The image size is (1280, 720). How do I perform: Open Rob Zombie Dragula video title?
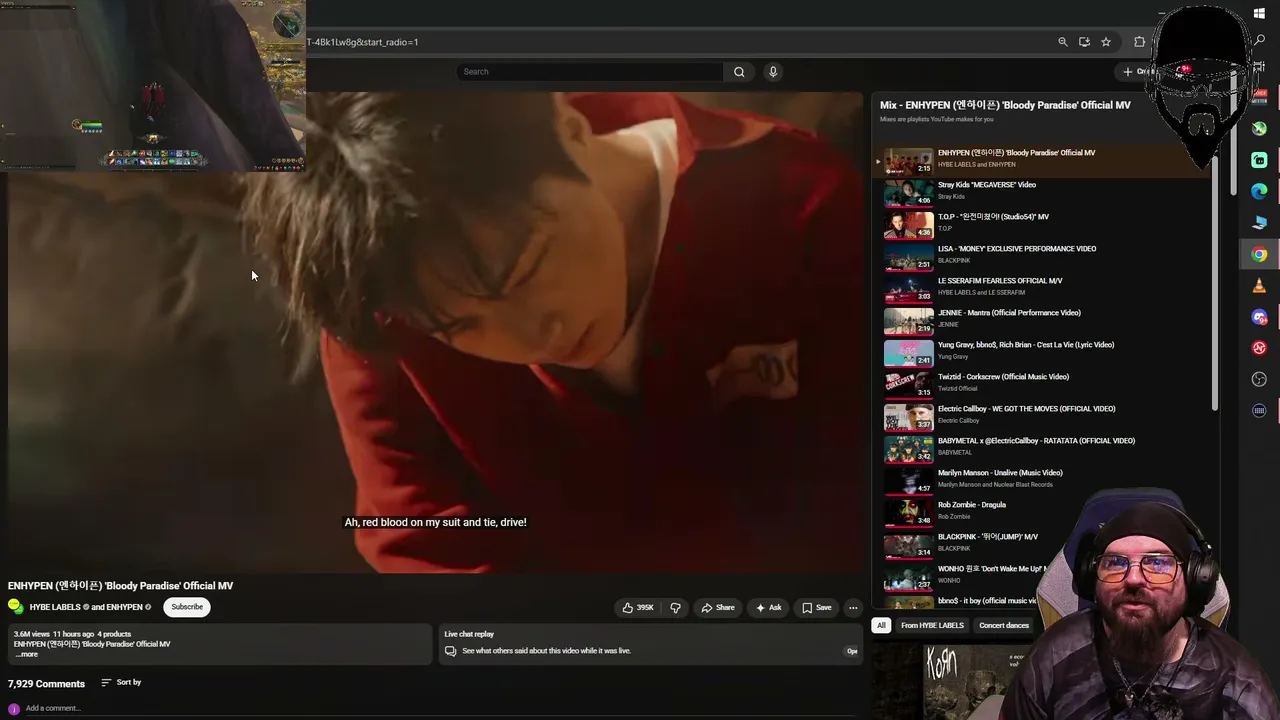click(972, 505)
